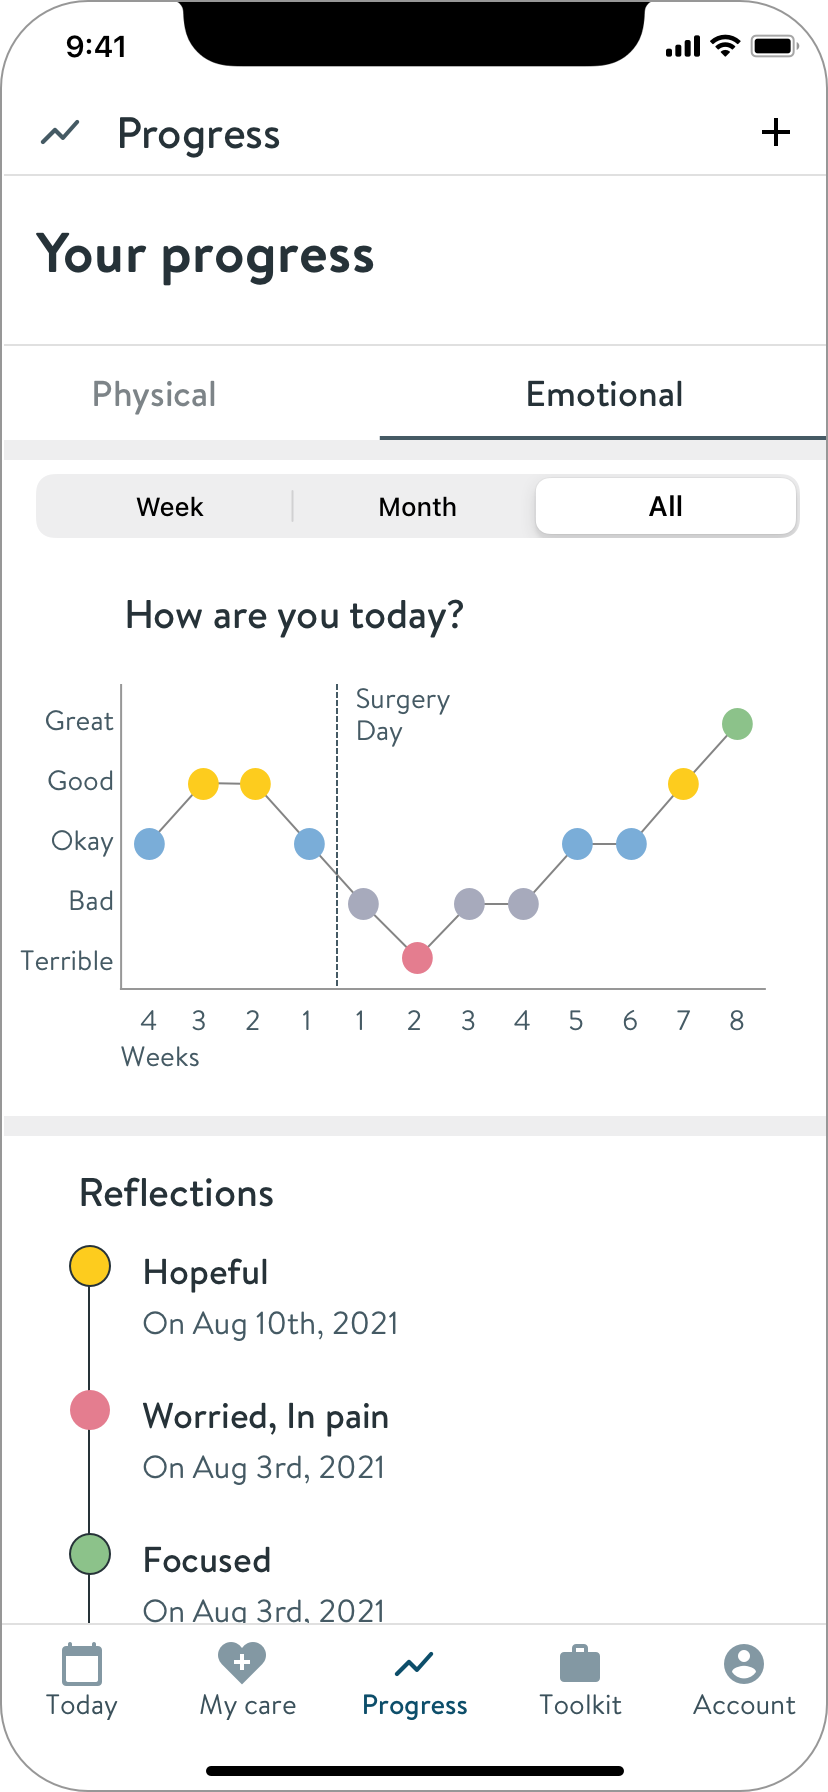The image size is (828, 1792).
Task: Switch chart range to Month
Action: click(x=417, y=507)
